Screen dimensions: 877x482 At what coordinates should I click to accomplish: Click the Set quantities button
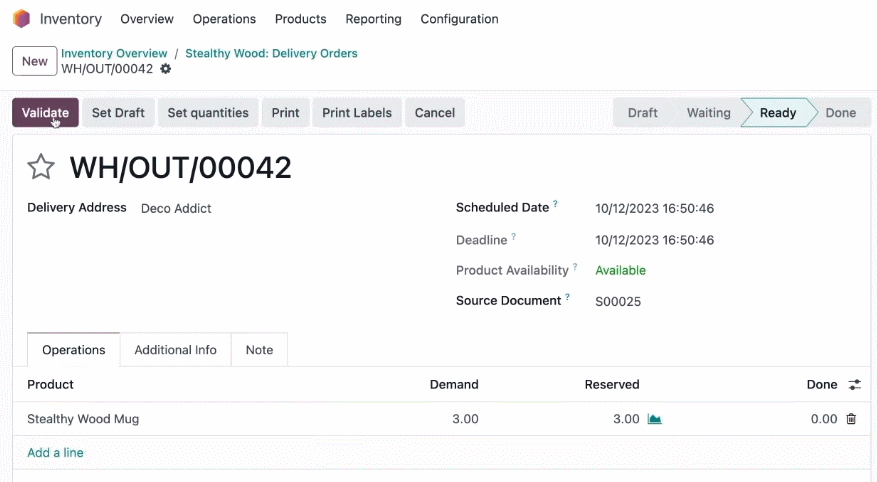(208, 112)
